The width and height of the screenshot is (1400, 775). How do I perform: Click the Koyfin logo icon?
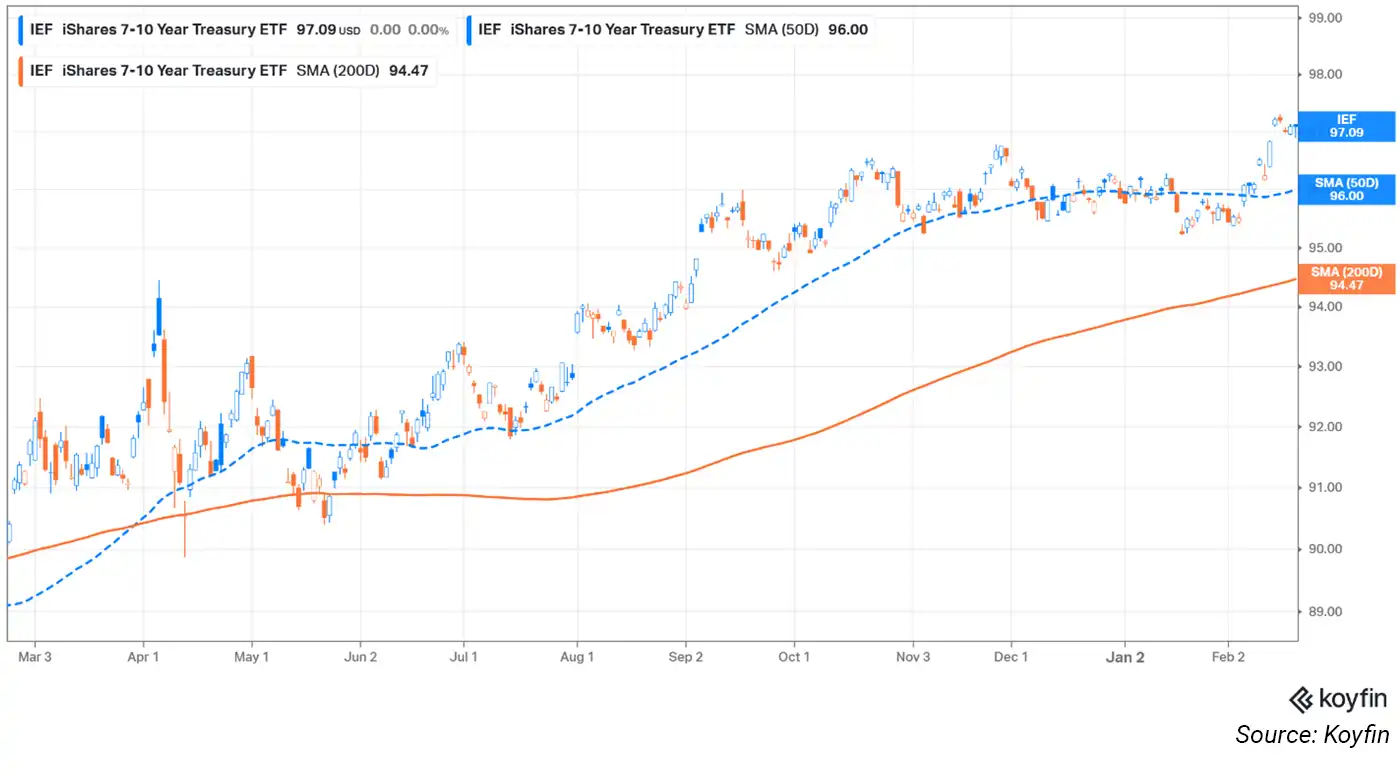click(1301, 699)
